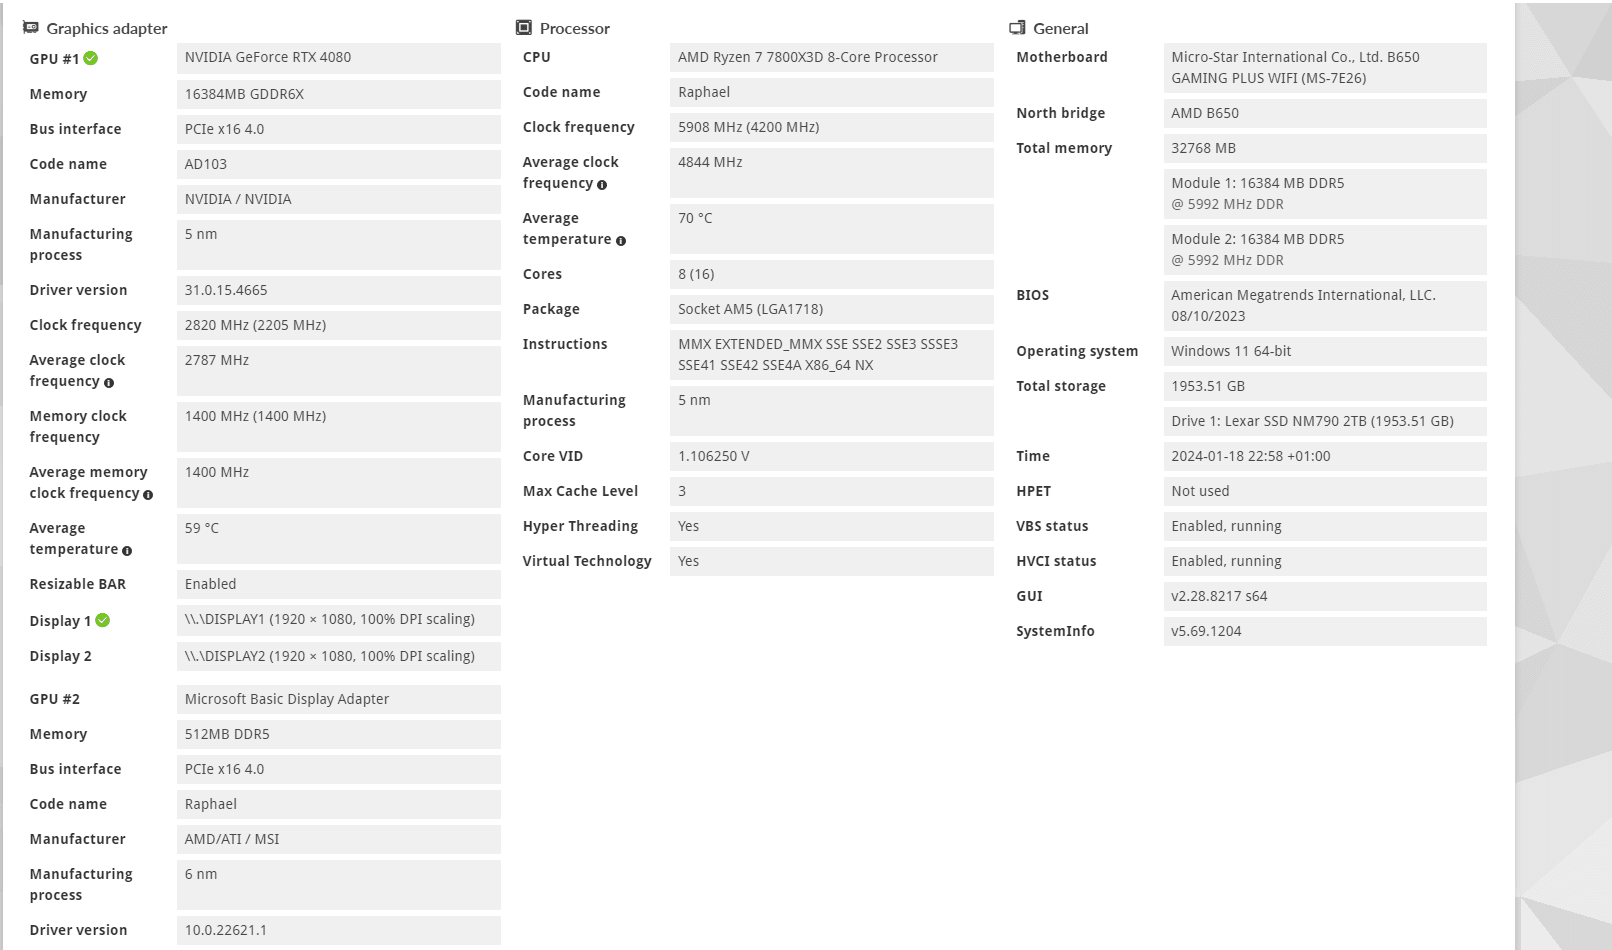The image size is (1612, 950).
Task: Click the green checkmark beside GPU #1
Action: coord(91,58)
